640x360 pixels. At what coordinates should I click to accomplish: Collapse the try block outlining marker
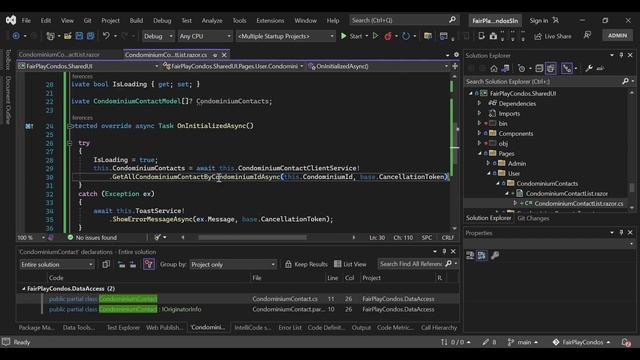(69, 143)
